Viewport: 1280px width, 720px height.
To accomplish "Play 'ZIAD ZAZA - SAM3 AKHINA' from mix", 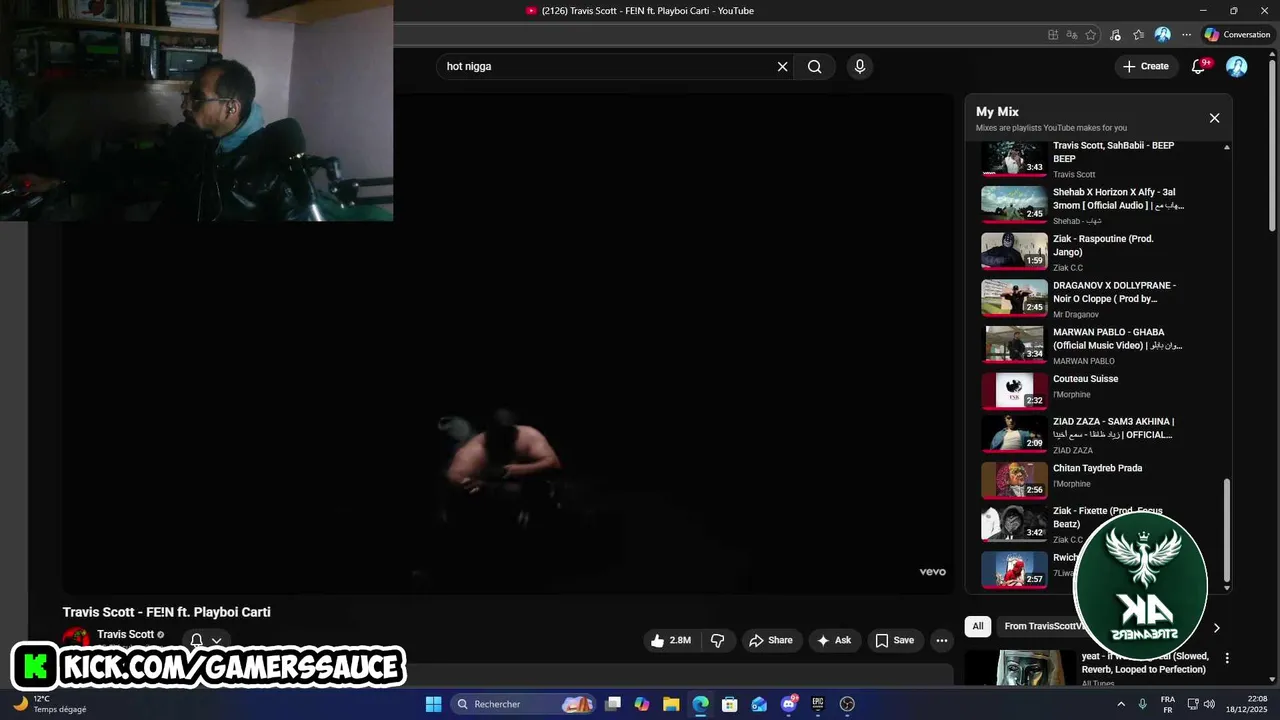I will pos(1115,428).
